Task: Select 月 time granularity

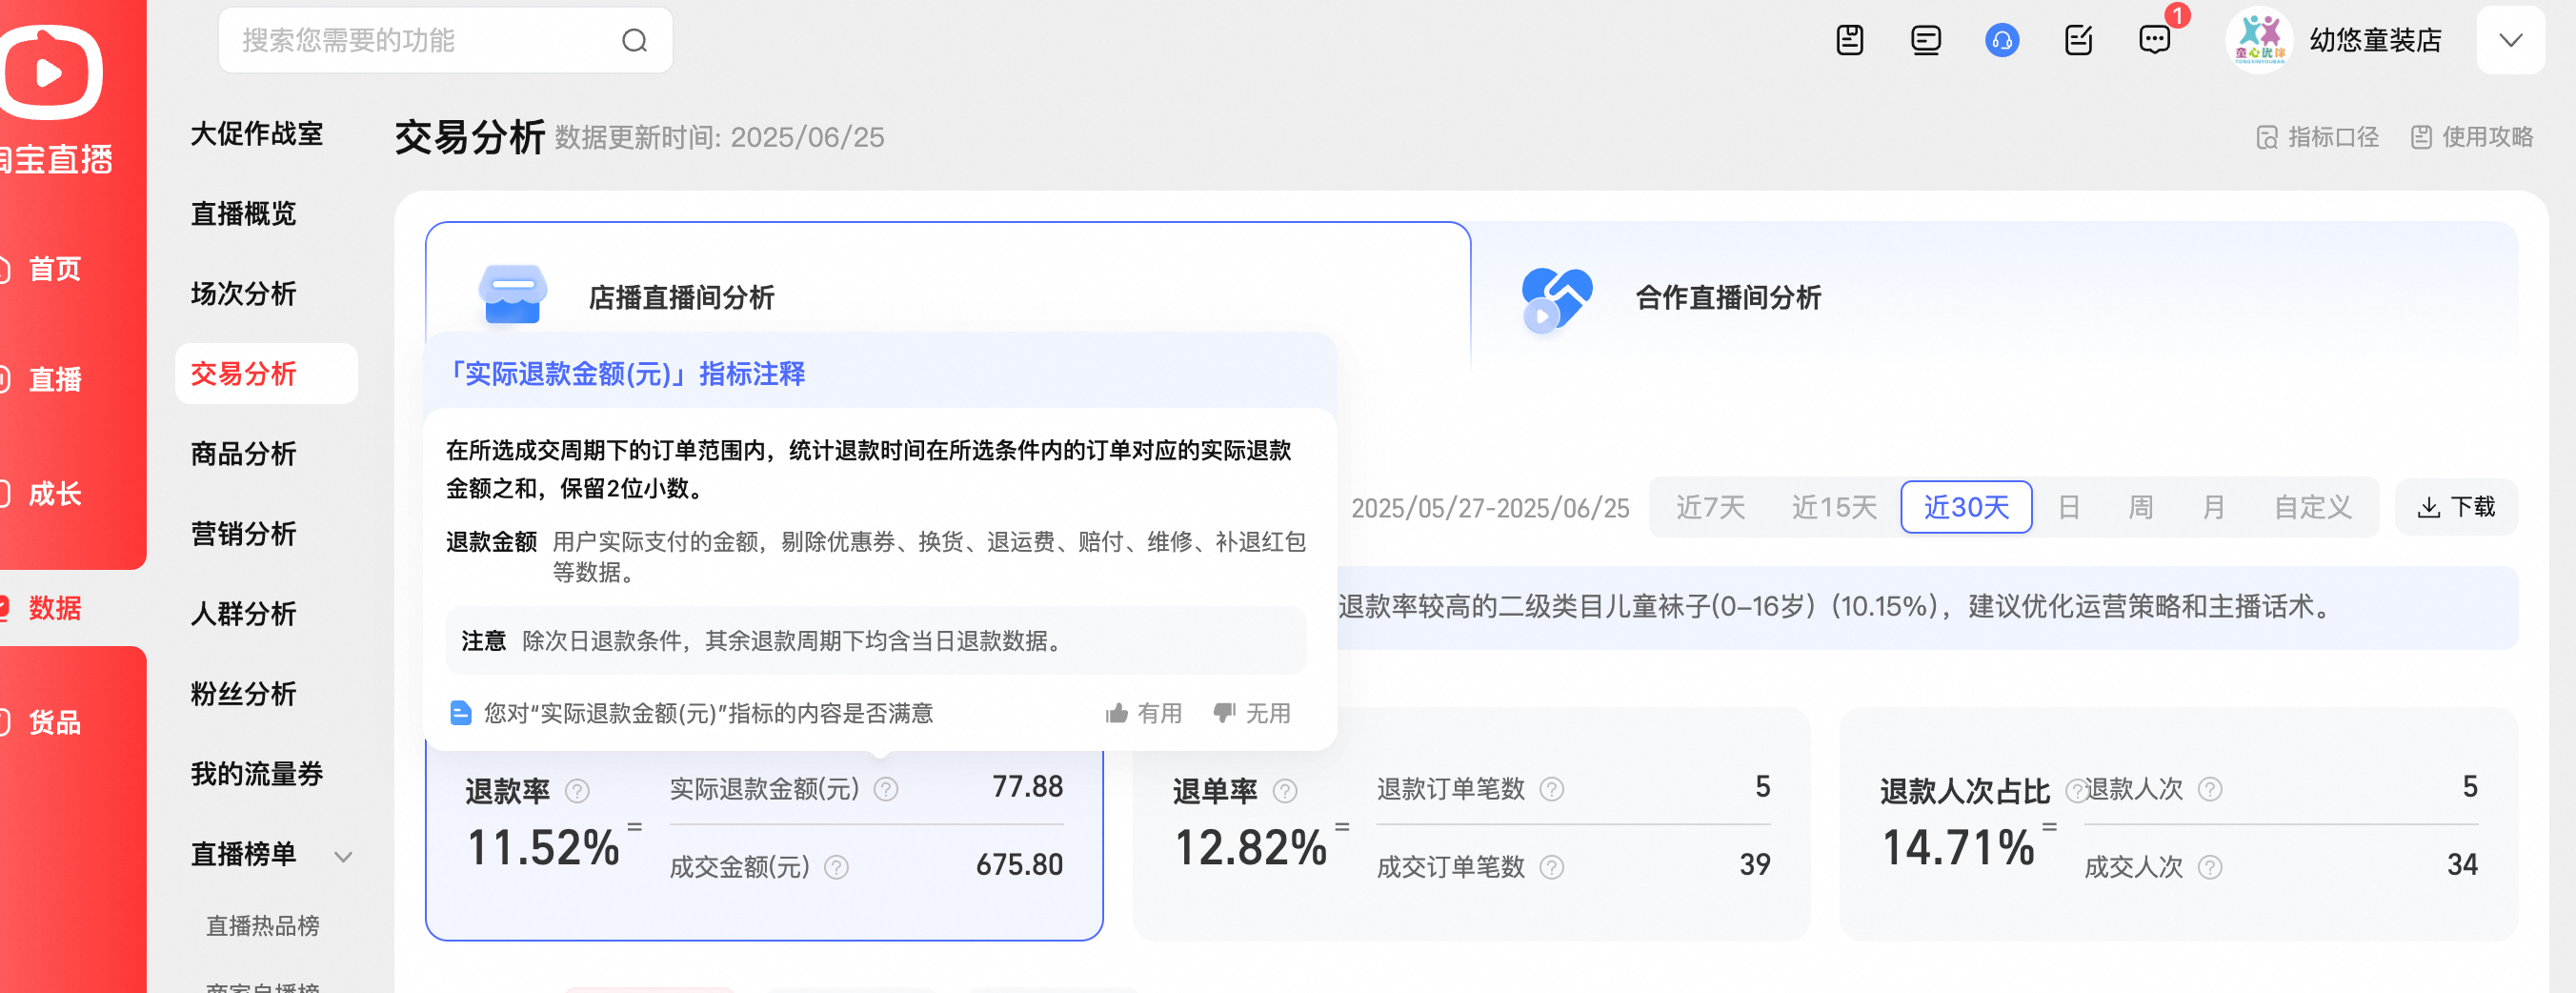Action: tap(2213, 507)
